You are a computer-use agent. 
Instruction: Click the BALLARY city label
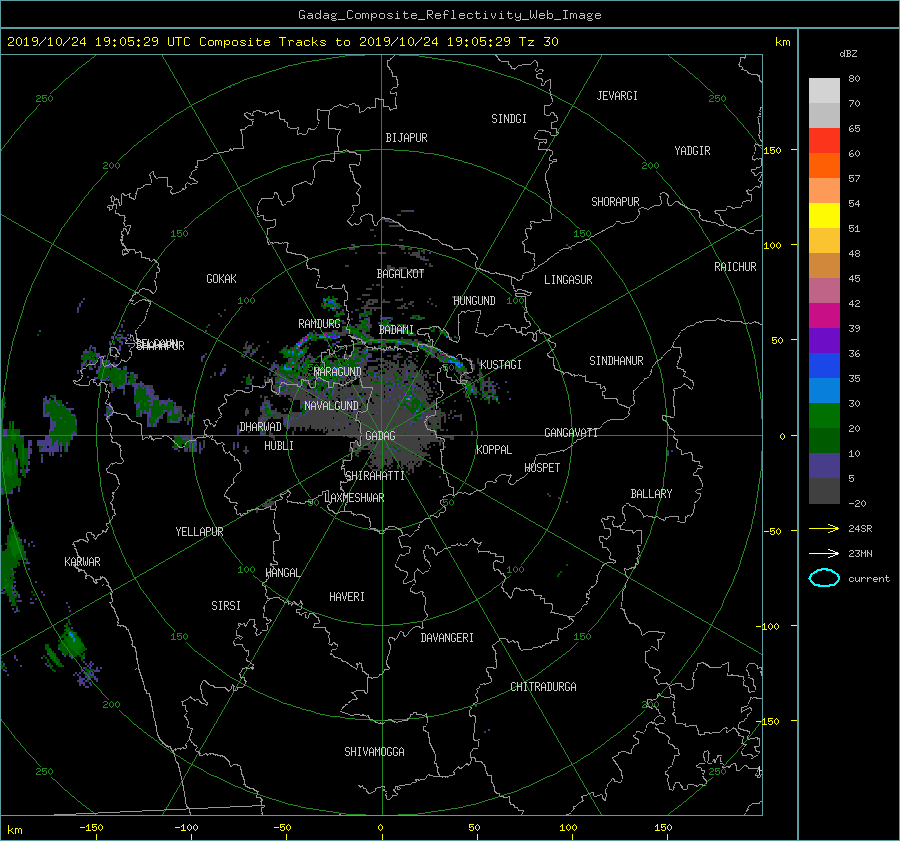(x=651, y=494)
